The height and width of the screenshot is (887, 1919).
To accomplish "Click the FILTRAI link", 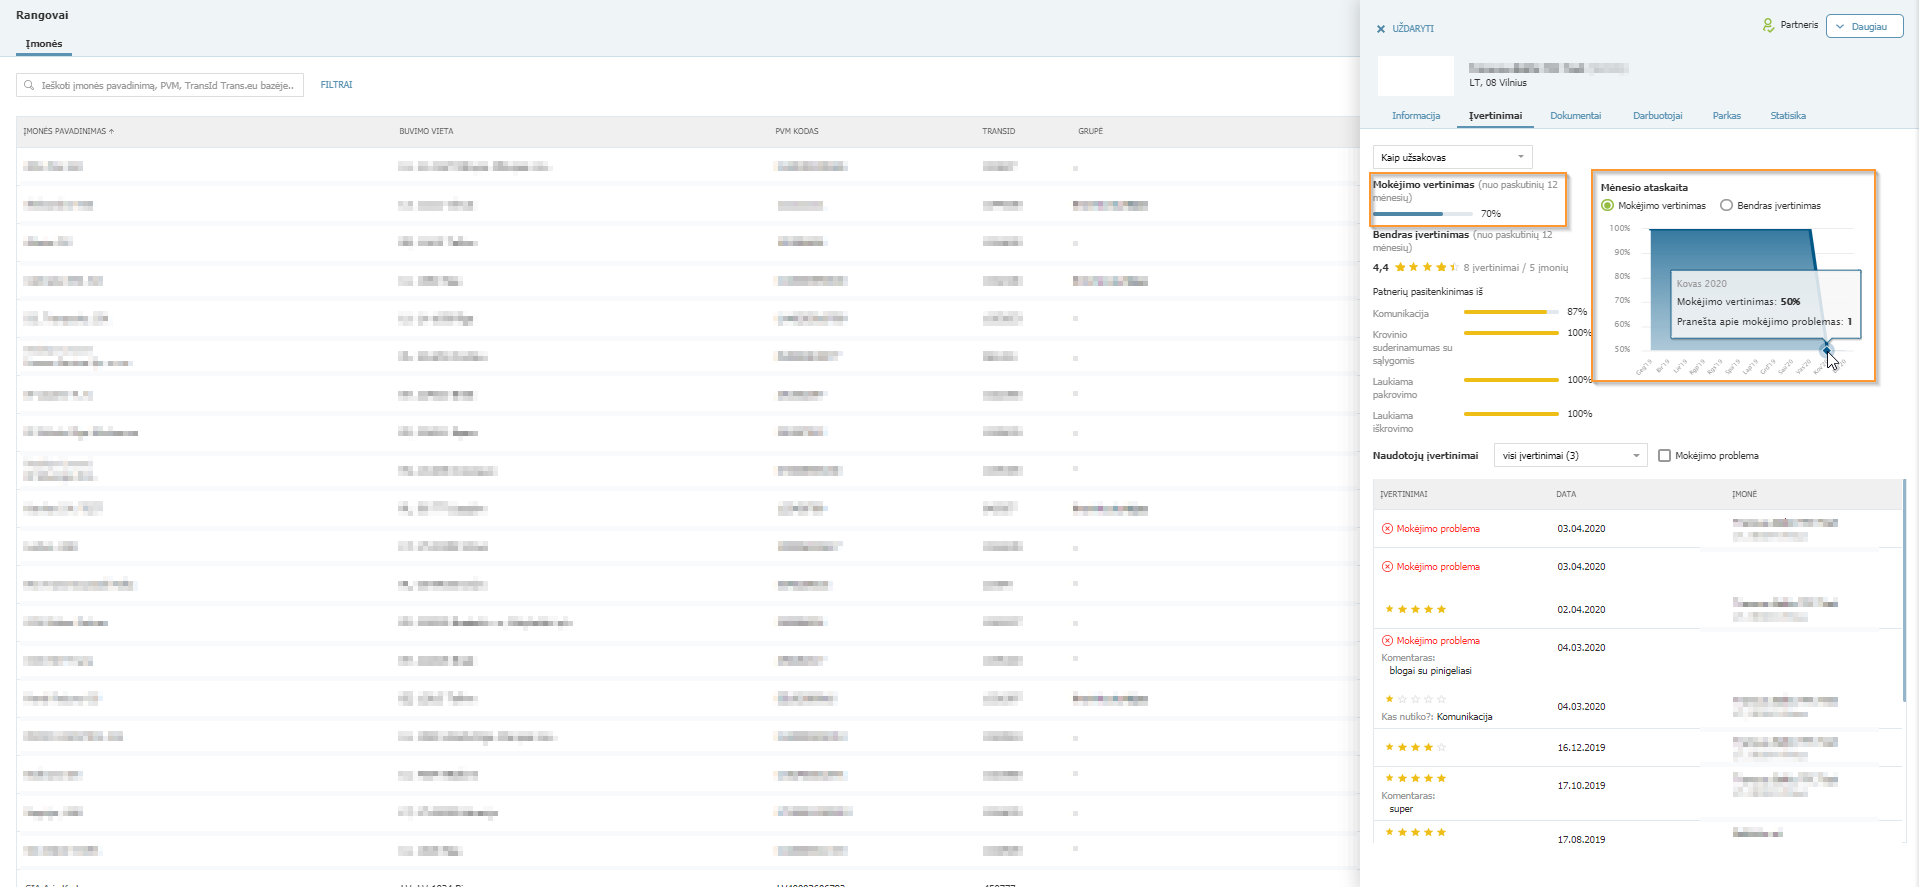I will [336, 85].
